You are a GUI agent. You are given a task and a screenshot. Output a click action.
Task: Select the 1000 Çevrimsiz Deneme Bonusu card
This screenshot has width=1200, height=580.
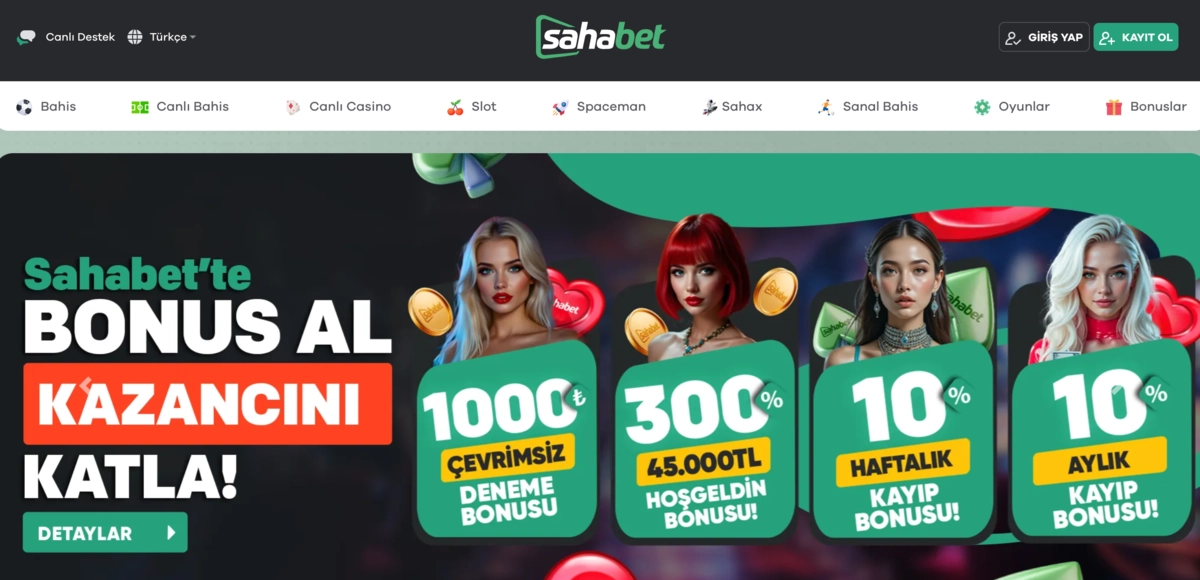pyautogui.click(x=506, y=440)
